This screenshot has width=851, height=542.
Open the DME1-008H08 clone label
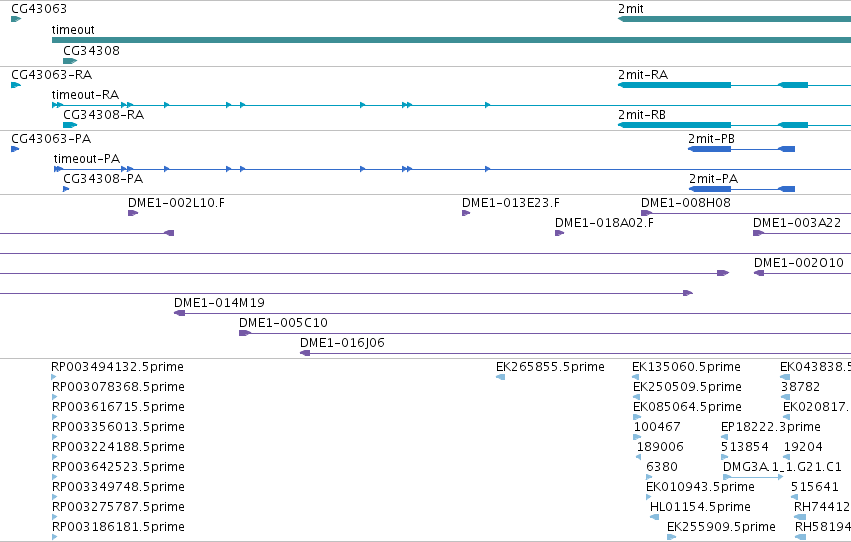686,202
